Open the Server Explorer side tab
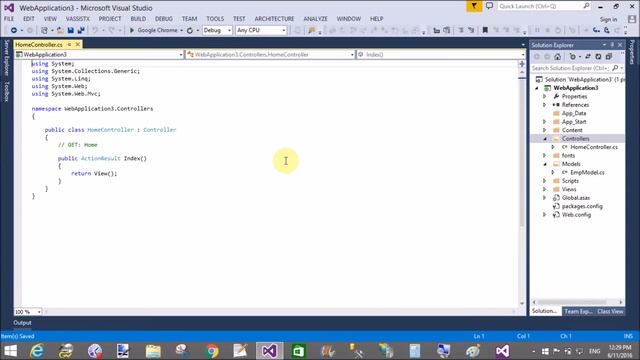This screenshot has height=360, width=640. coord(6,58)
